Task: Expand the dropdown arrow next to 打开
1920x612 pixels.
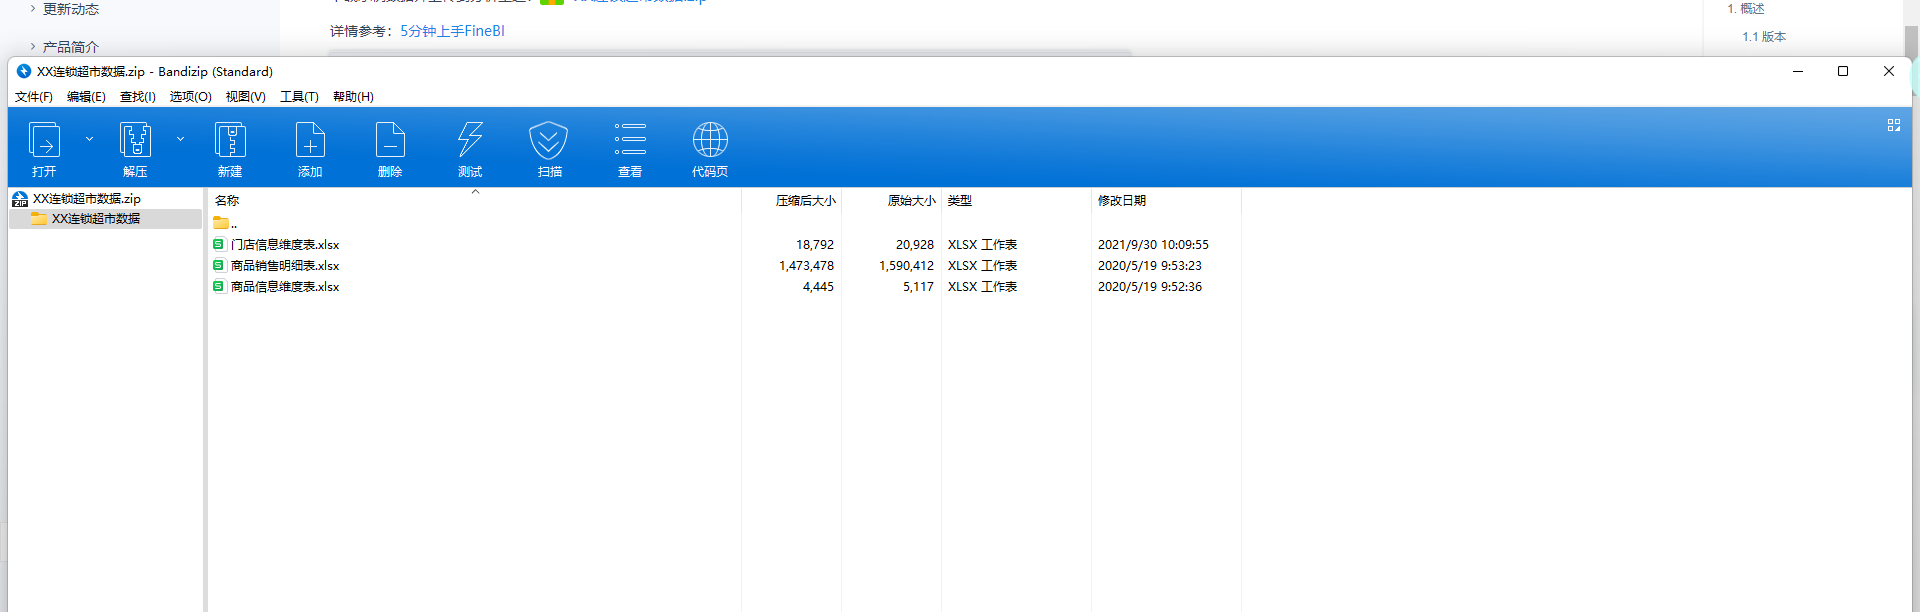Action: (x=89, y=139)
